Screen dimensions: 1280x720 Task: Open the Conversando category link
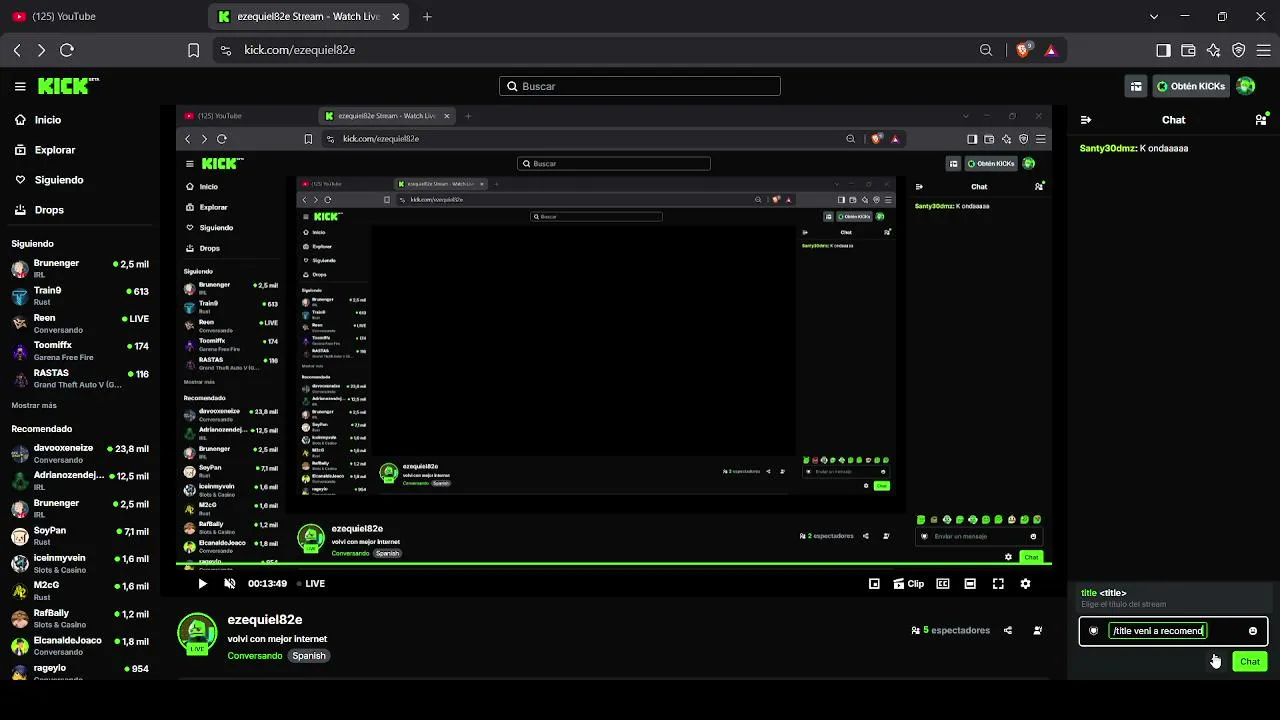tap(255, 656)
